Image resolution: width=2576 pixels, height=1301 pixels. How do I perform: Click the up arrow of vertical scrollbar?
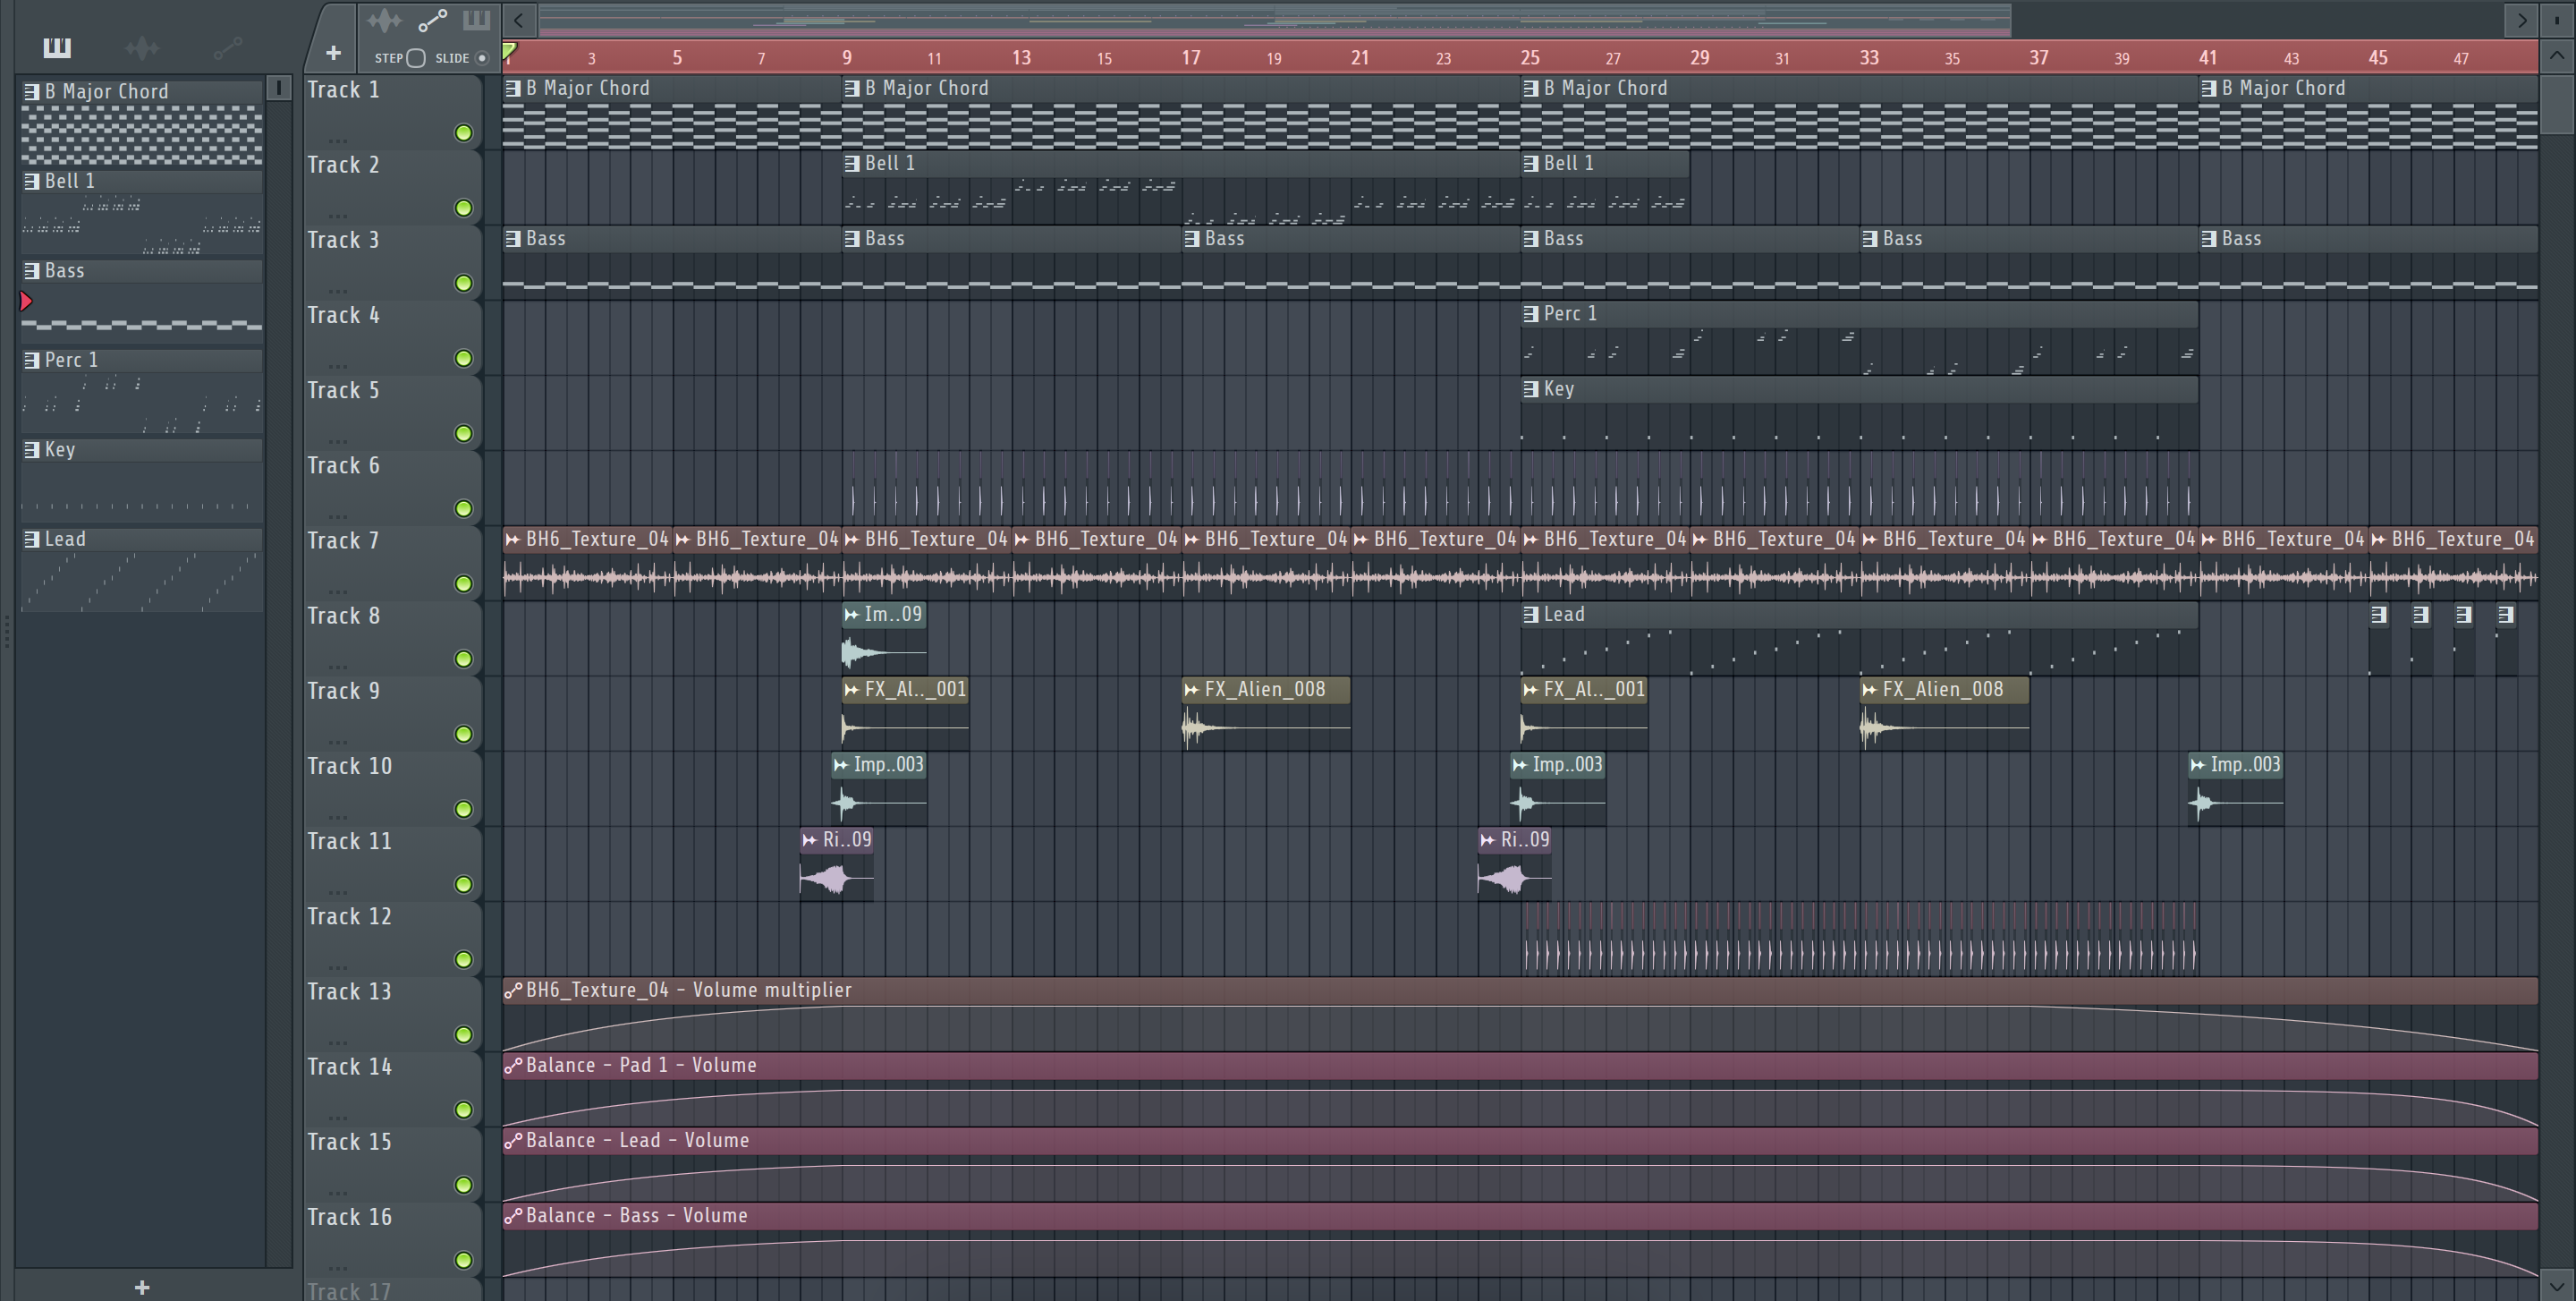[2557, 56]
